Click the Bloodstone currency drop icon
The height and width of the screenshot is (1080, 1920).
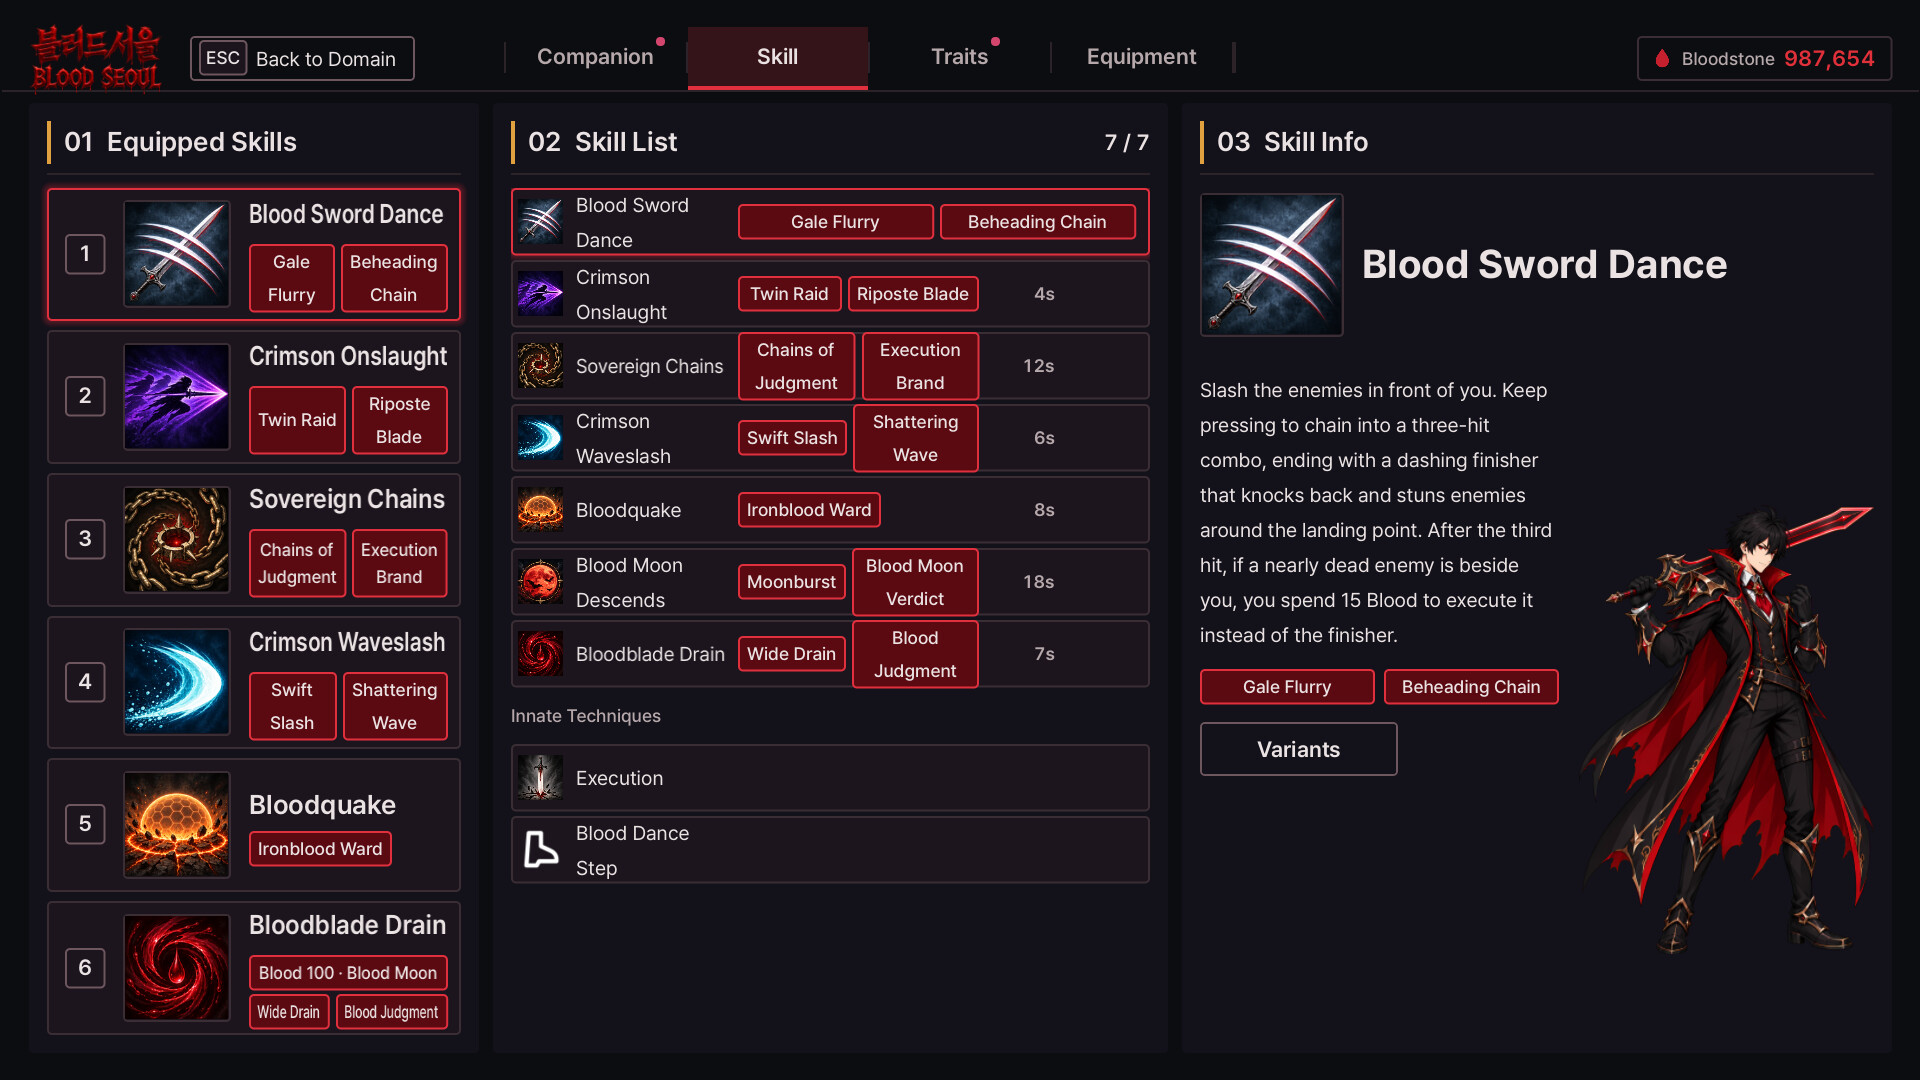click(1662, 59)
